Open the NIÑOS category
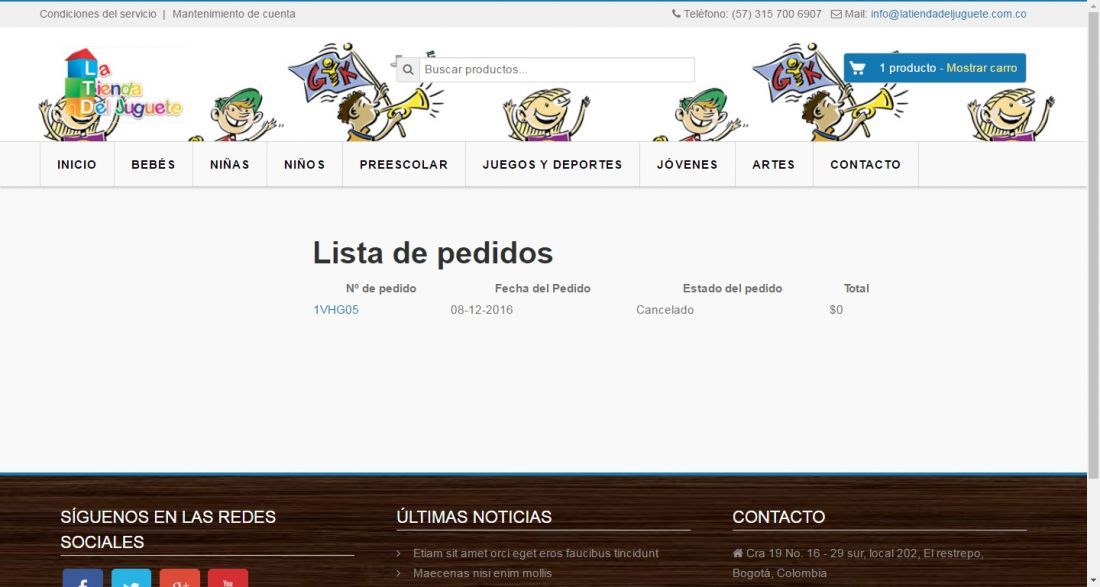The width and height of the screenshot is (1100, 587). [304, 164]
